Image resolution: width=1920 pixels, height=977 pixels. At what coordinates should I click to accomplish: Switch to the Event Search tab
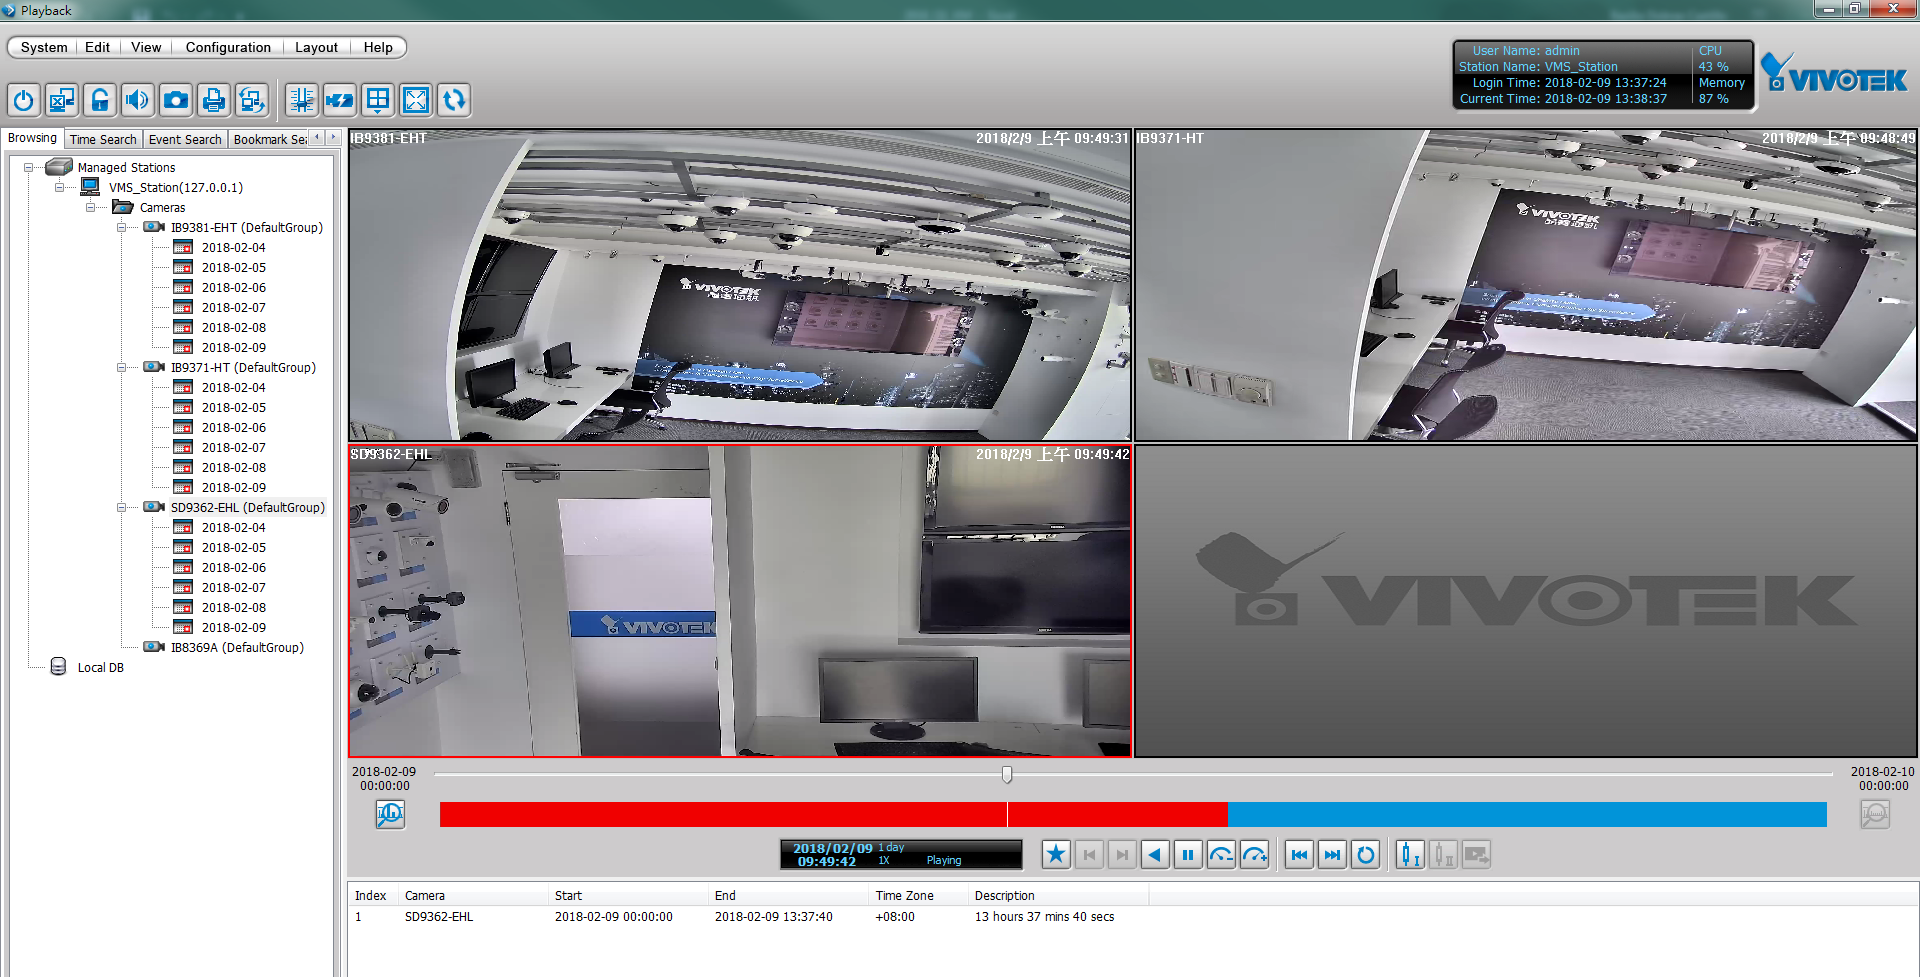pyautogui.click(x=185, y=139)
